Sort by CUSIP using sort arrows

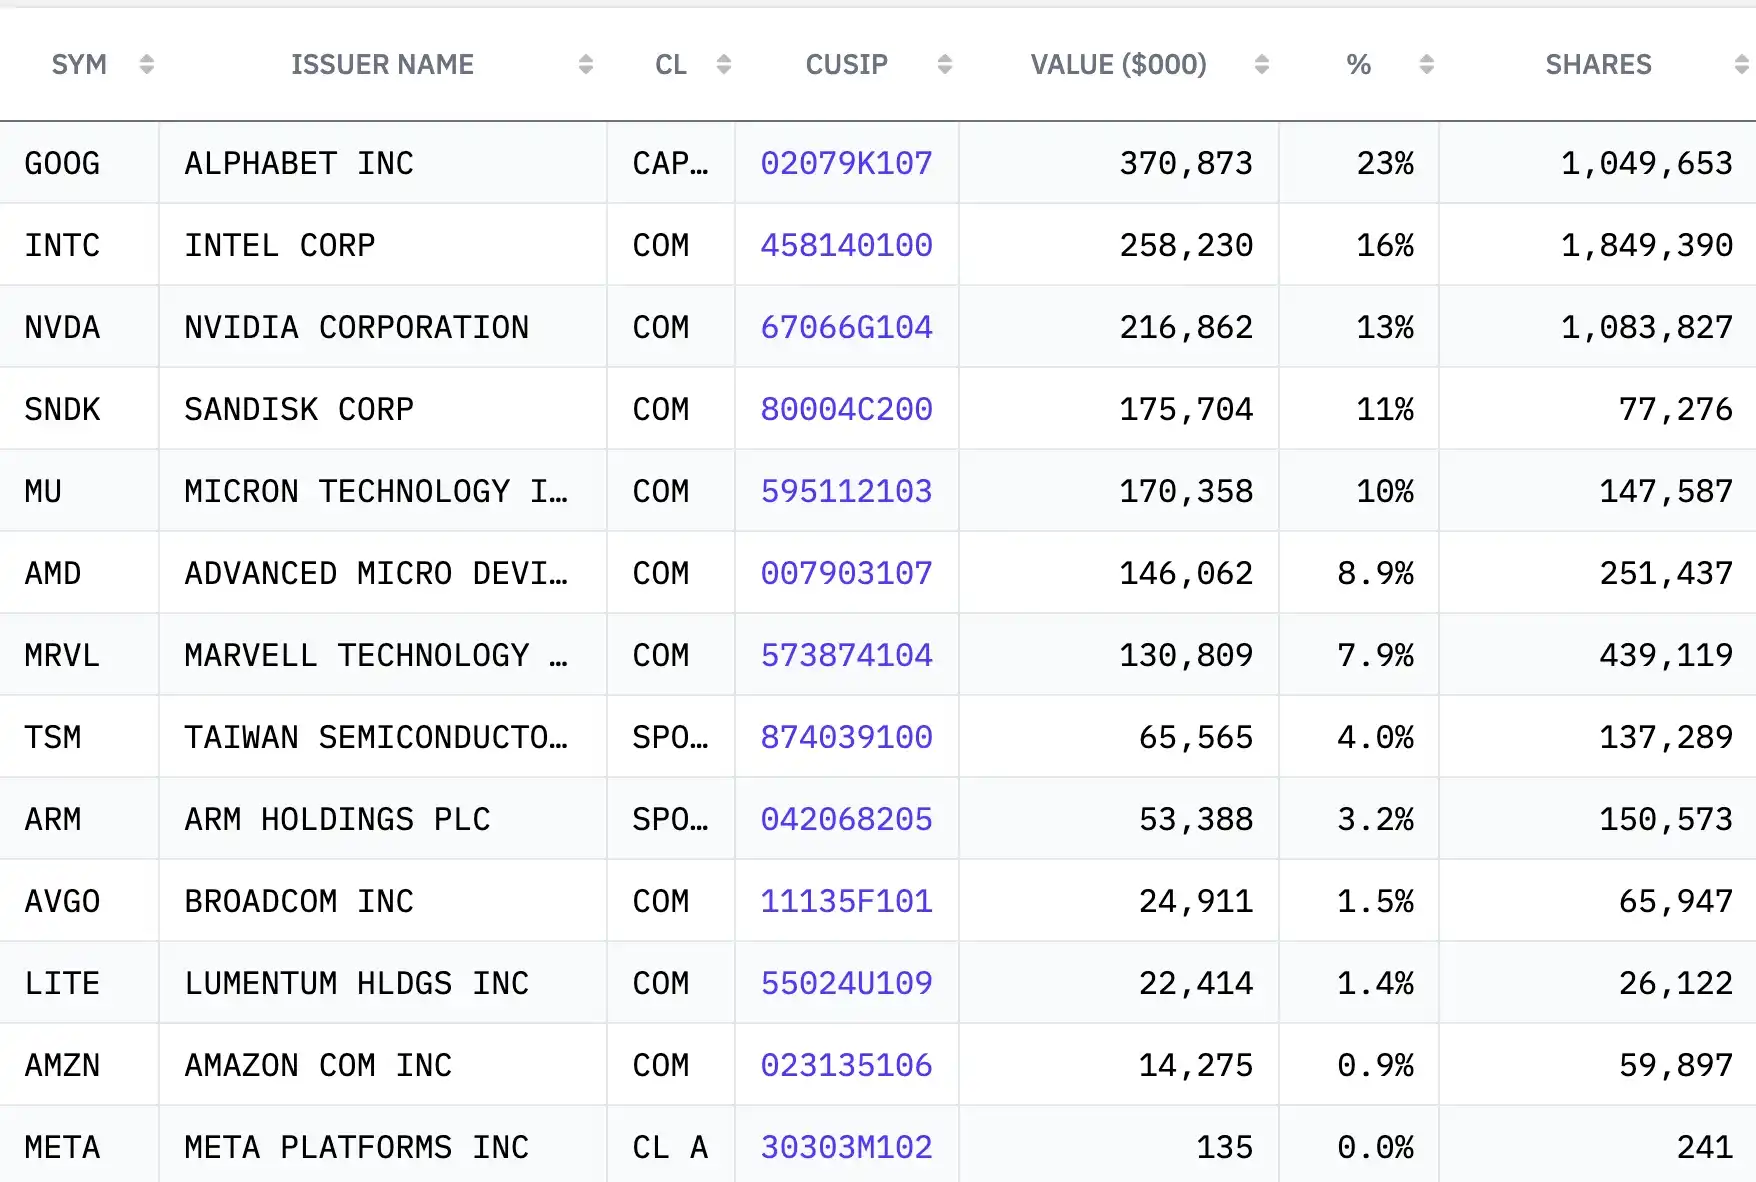[x=945, y=65]
